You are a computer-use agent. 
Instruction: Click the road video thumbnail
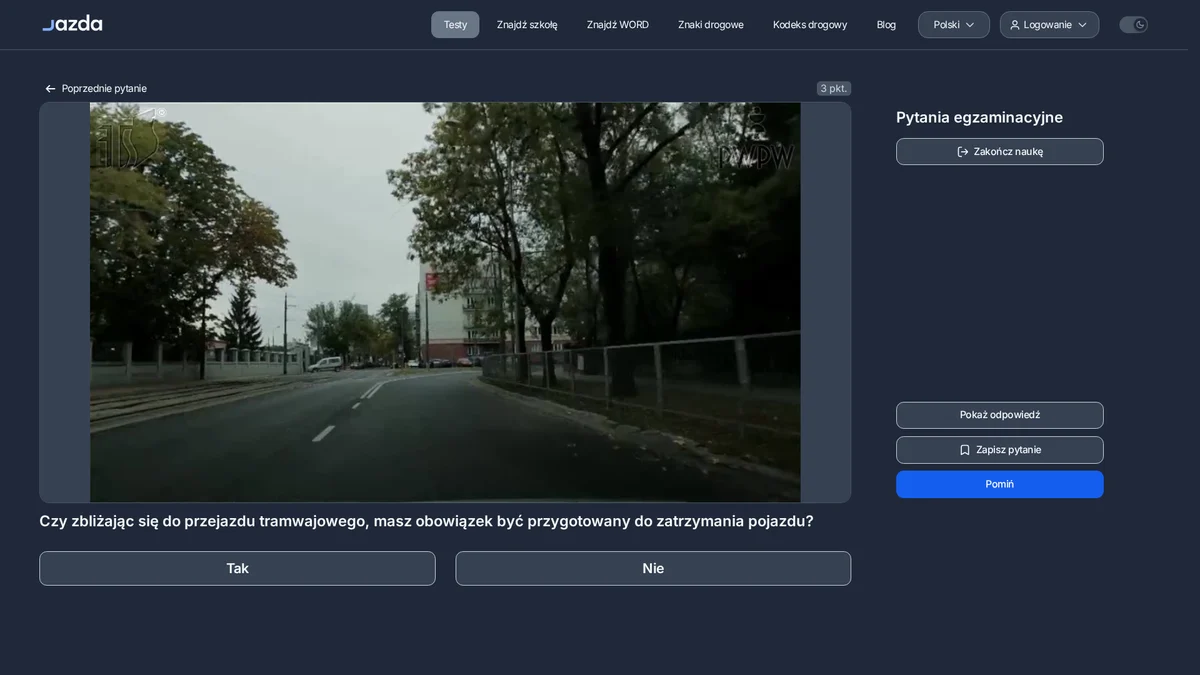pos(445,302)
